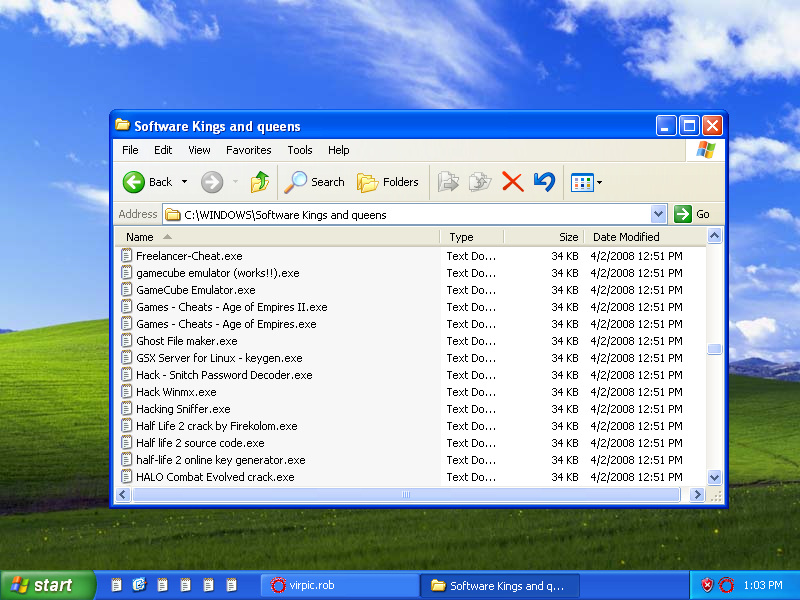Image resolution: width=800 pixels, height=600 pixels.
Task: Sort by the Size column header
Action: tap(544, 237)
